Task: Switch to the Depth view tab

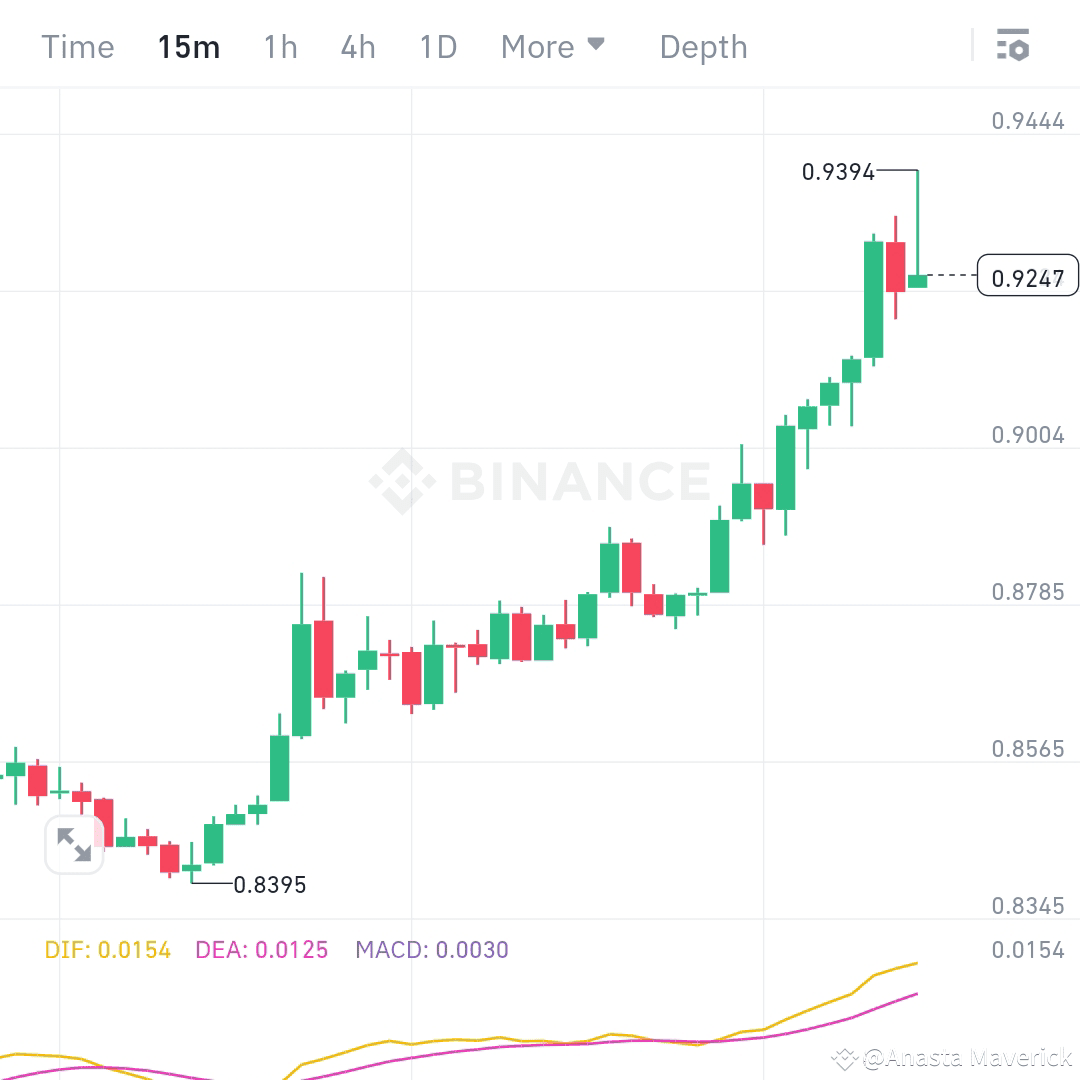Action: (703, 46)
